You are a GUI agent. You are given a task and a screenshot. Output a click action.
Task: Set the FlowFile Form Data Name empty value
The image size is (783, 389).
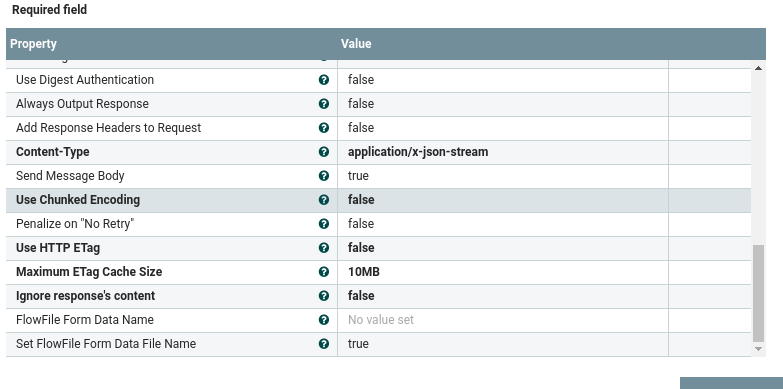click(503, 320)
